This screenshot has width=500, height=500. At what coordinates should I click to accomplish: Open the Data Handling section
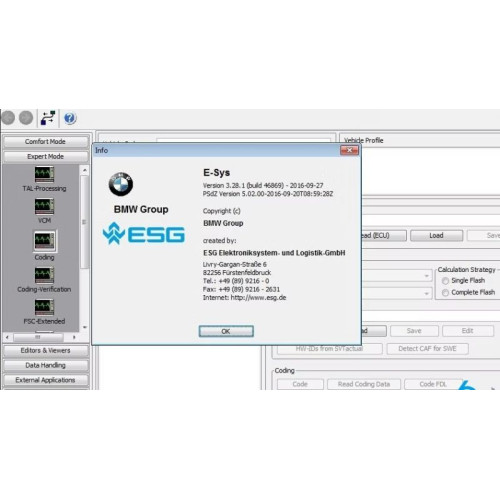(x=46, y=365)
